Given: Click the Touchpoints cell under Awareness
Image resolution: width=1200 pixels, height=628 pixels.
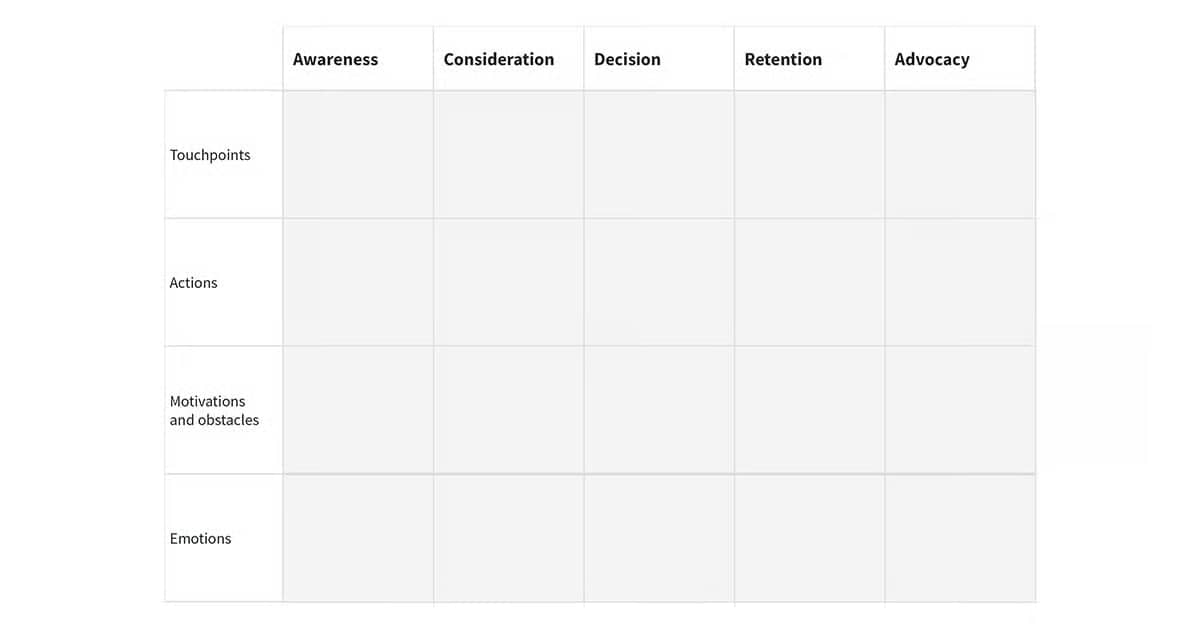Looking at the screenshot, I should click(x=358, y=155).
